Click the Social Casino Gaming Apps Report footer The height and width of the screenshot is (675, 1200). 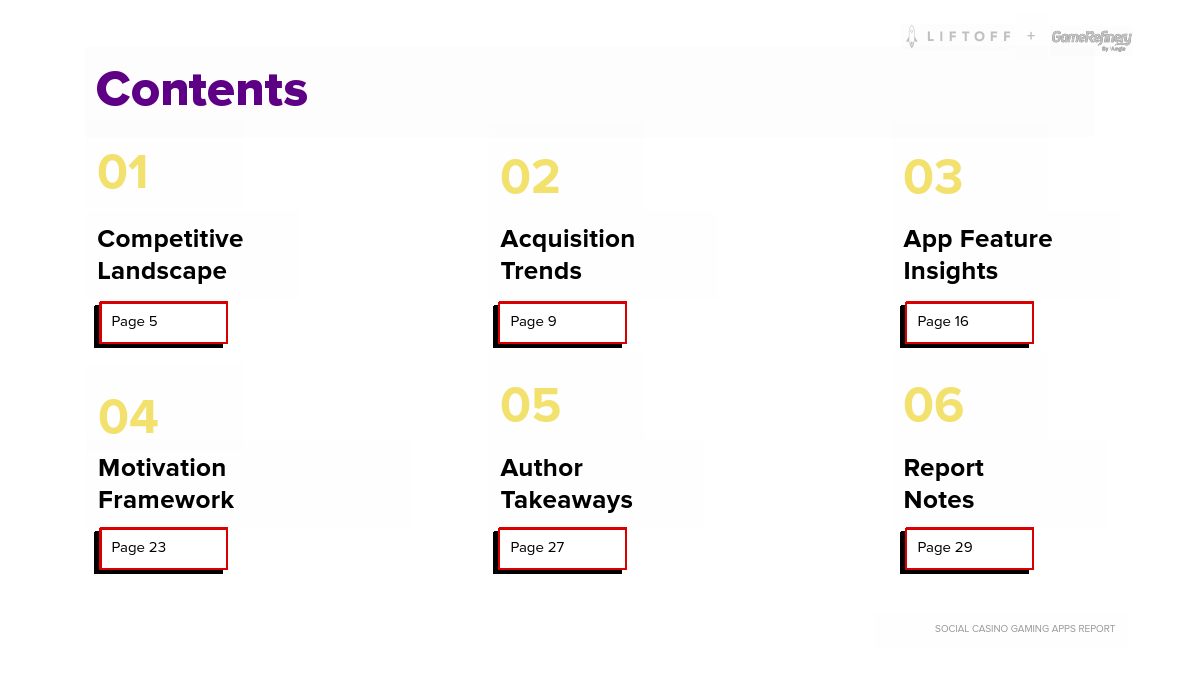pyautogui.click(x=1024, y=629)
